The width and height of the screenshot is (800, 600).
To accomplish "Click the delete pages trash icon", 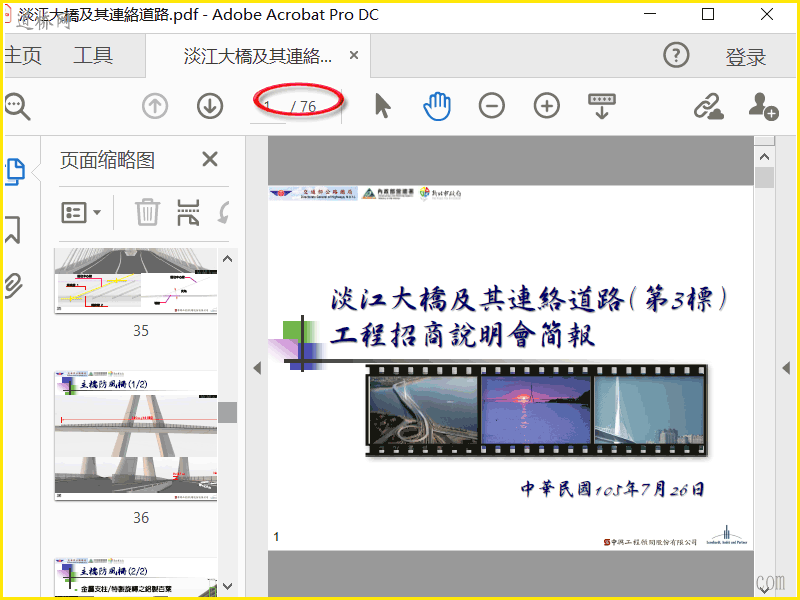I will pos(147,212).
